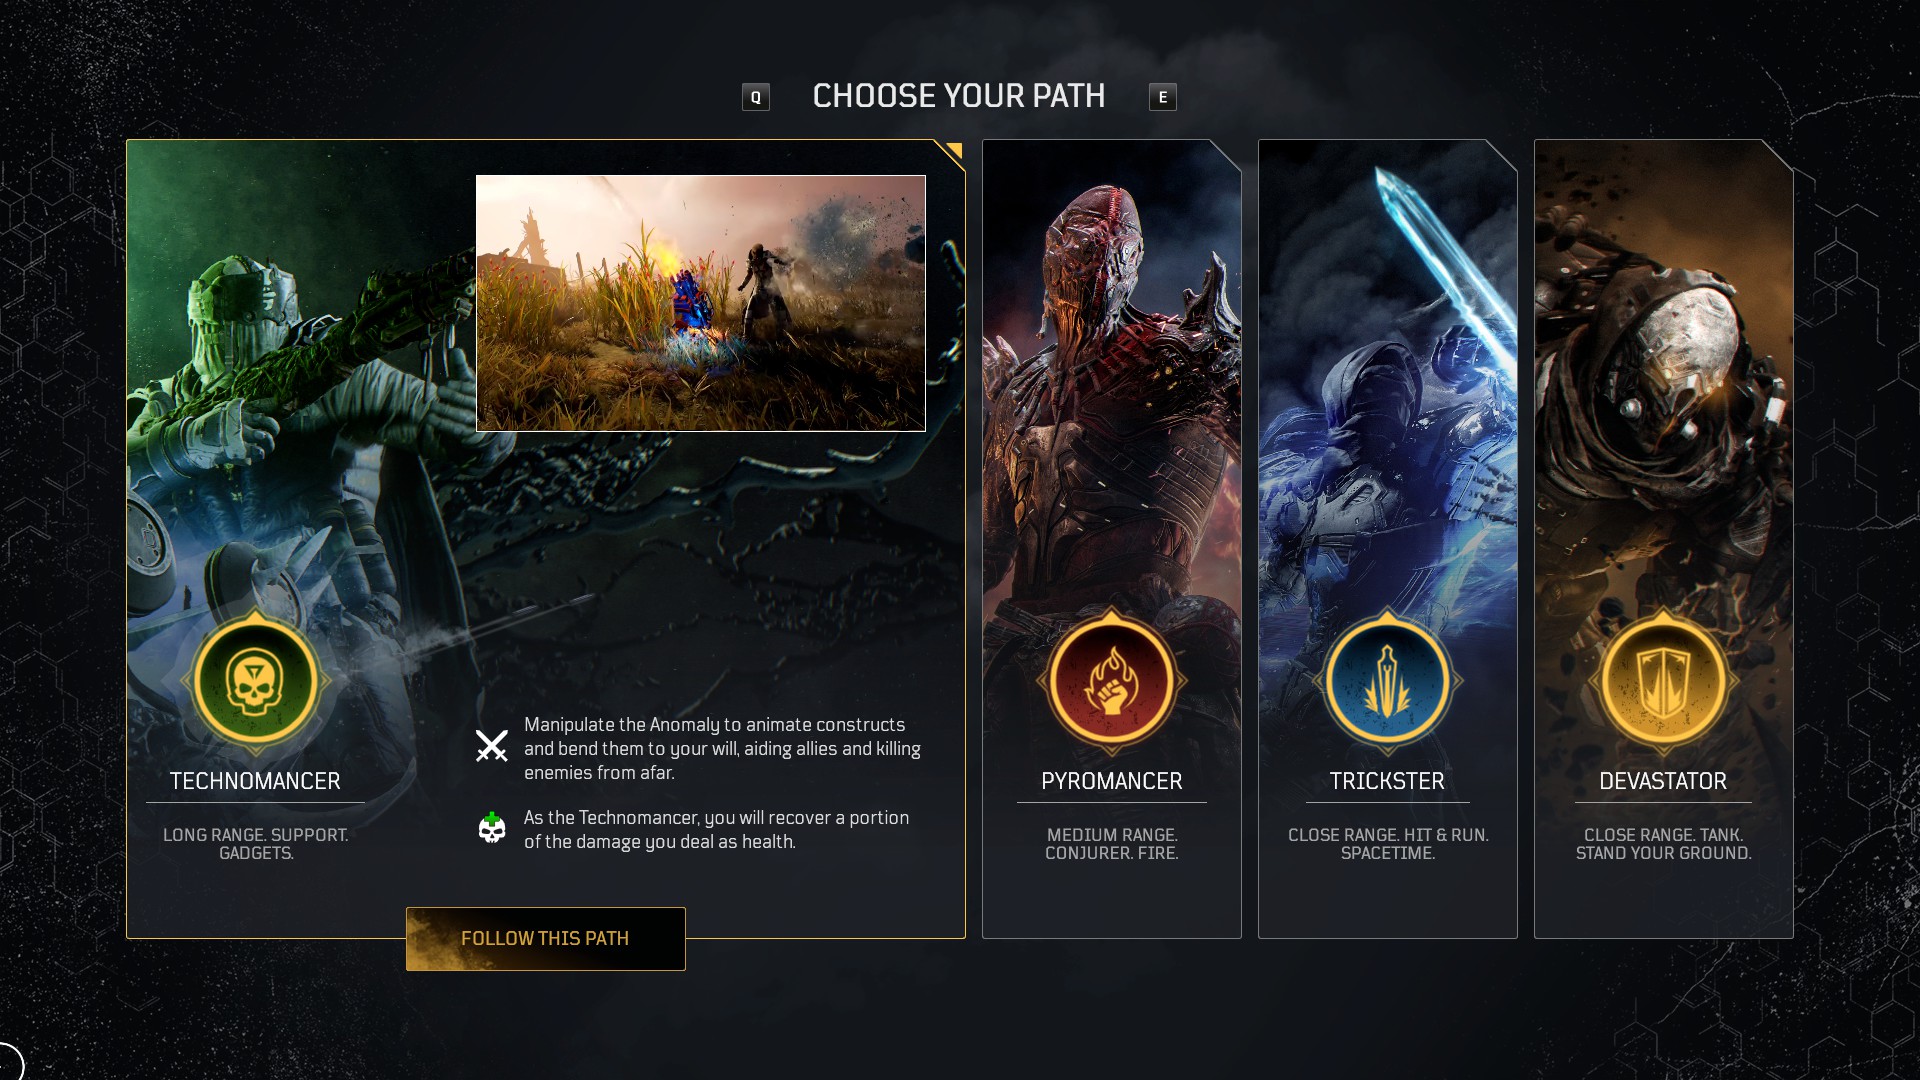Select the Pyromancer flaming fist emblem
1920x1080 pixels.
(1112, 681)
